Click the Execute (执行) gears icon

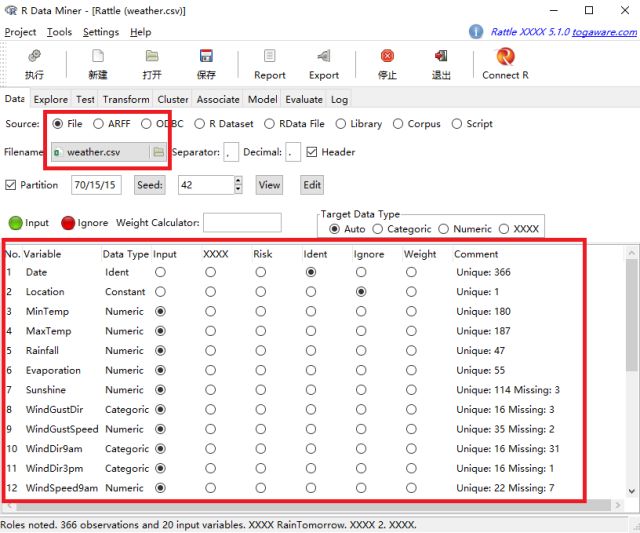34,56
